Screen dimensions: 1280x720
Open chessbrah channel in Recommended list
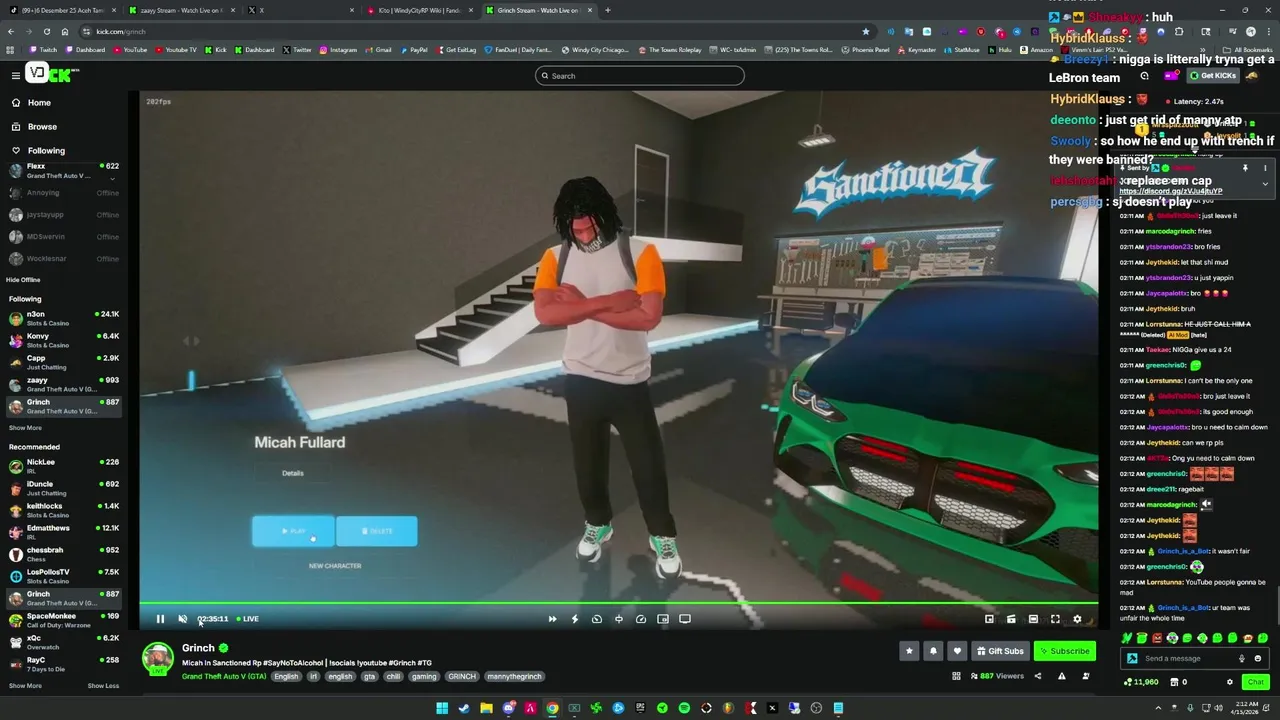point(64,554)
